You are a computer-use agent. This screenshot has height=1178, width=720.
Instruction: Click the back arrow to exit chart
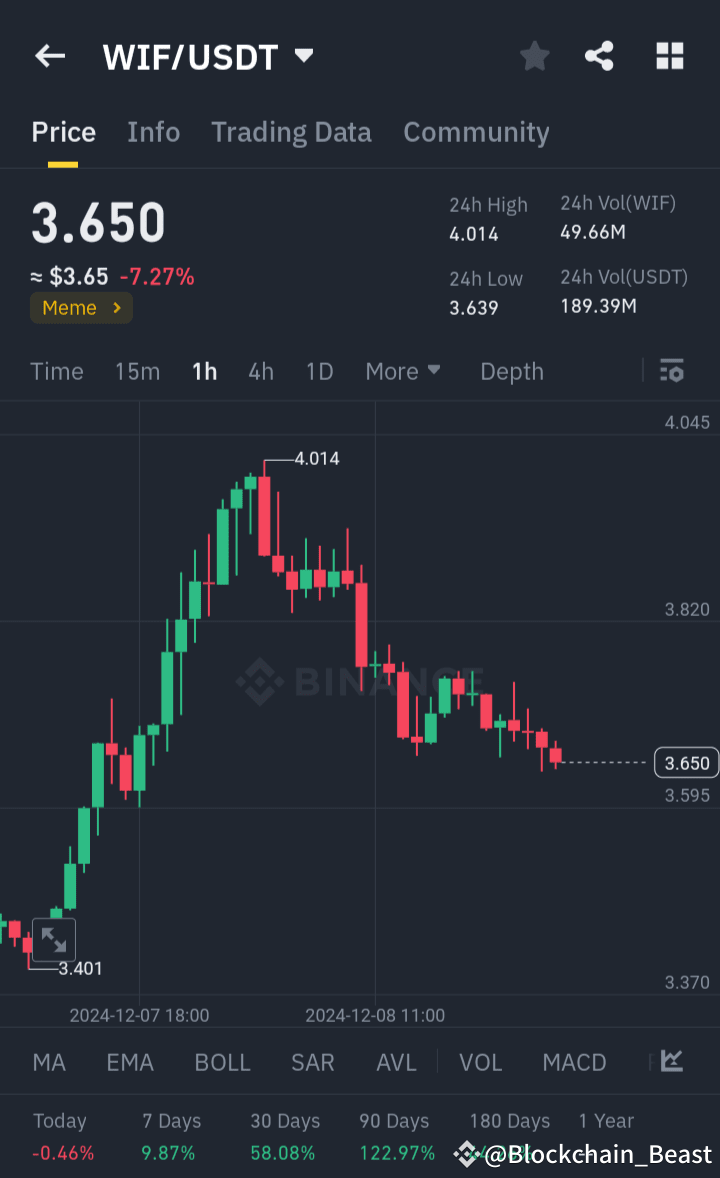[49, 56]
